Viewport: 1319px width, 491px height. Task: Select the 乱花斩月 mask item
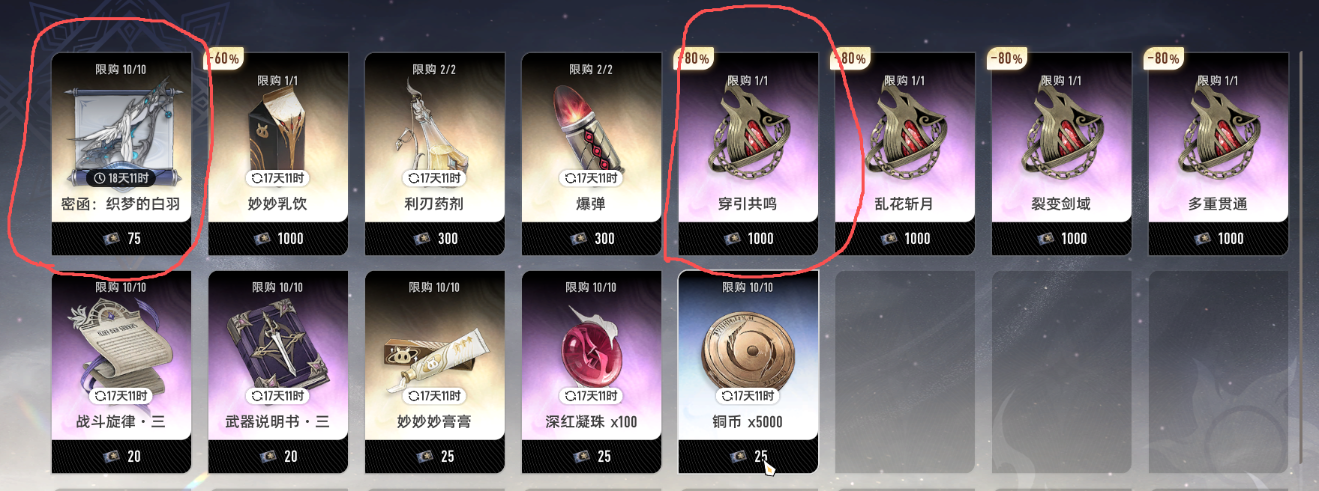coord(904,154)
